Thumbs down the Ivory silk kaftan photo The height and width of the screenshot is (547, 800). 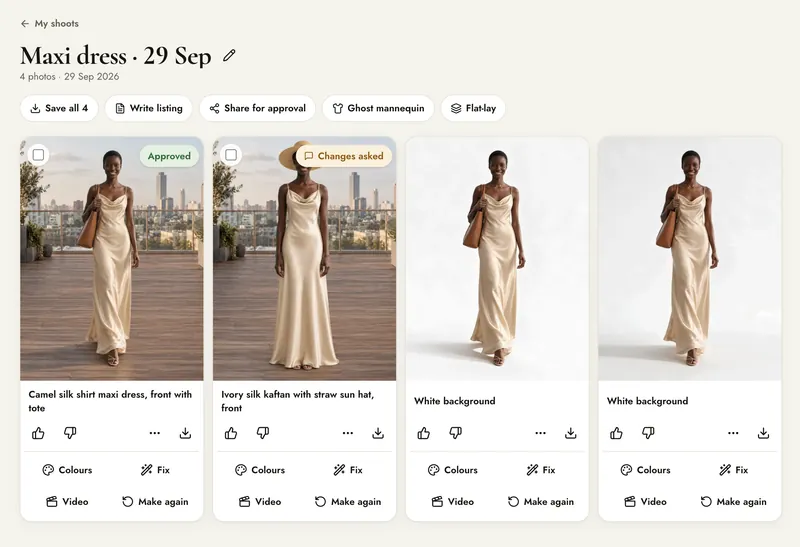[x=263, y=433]
